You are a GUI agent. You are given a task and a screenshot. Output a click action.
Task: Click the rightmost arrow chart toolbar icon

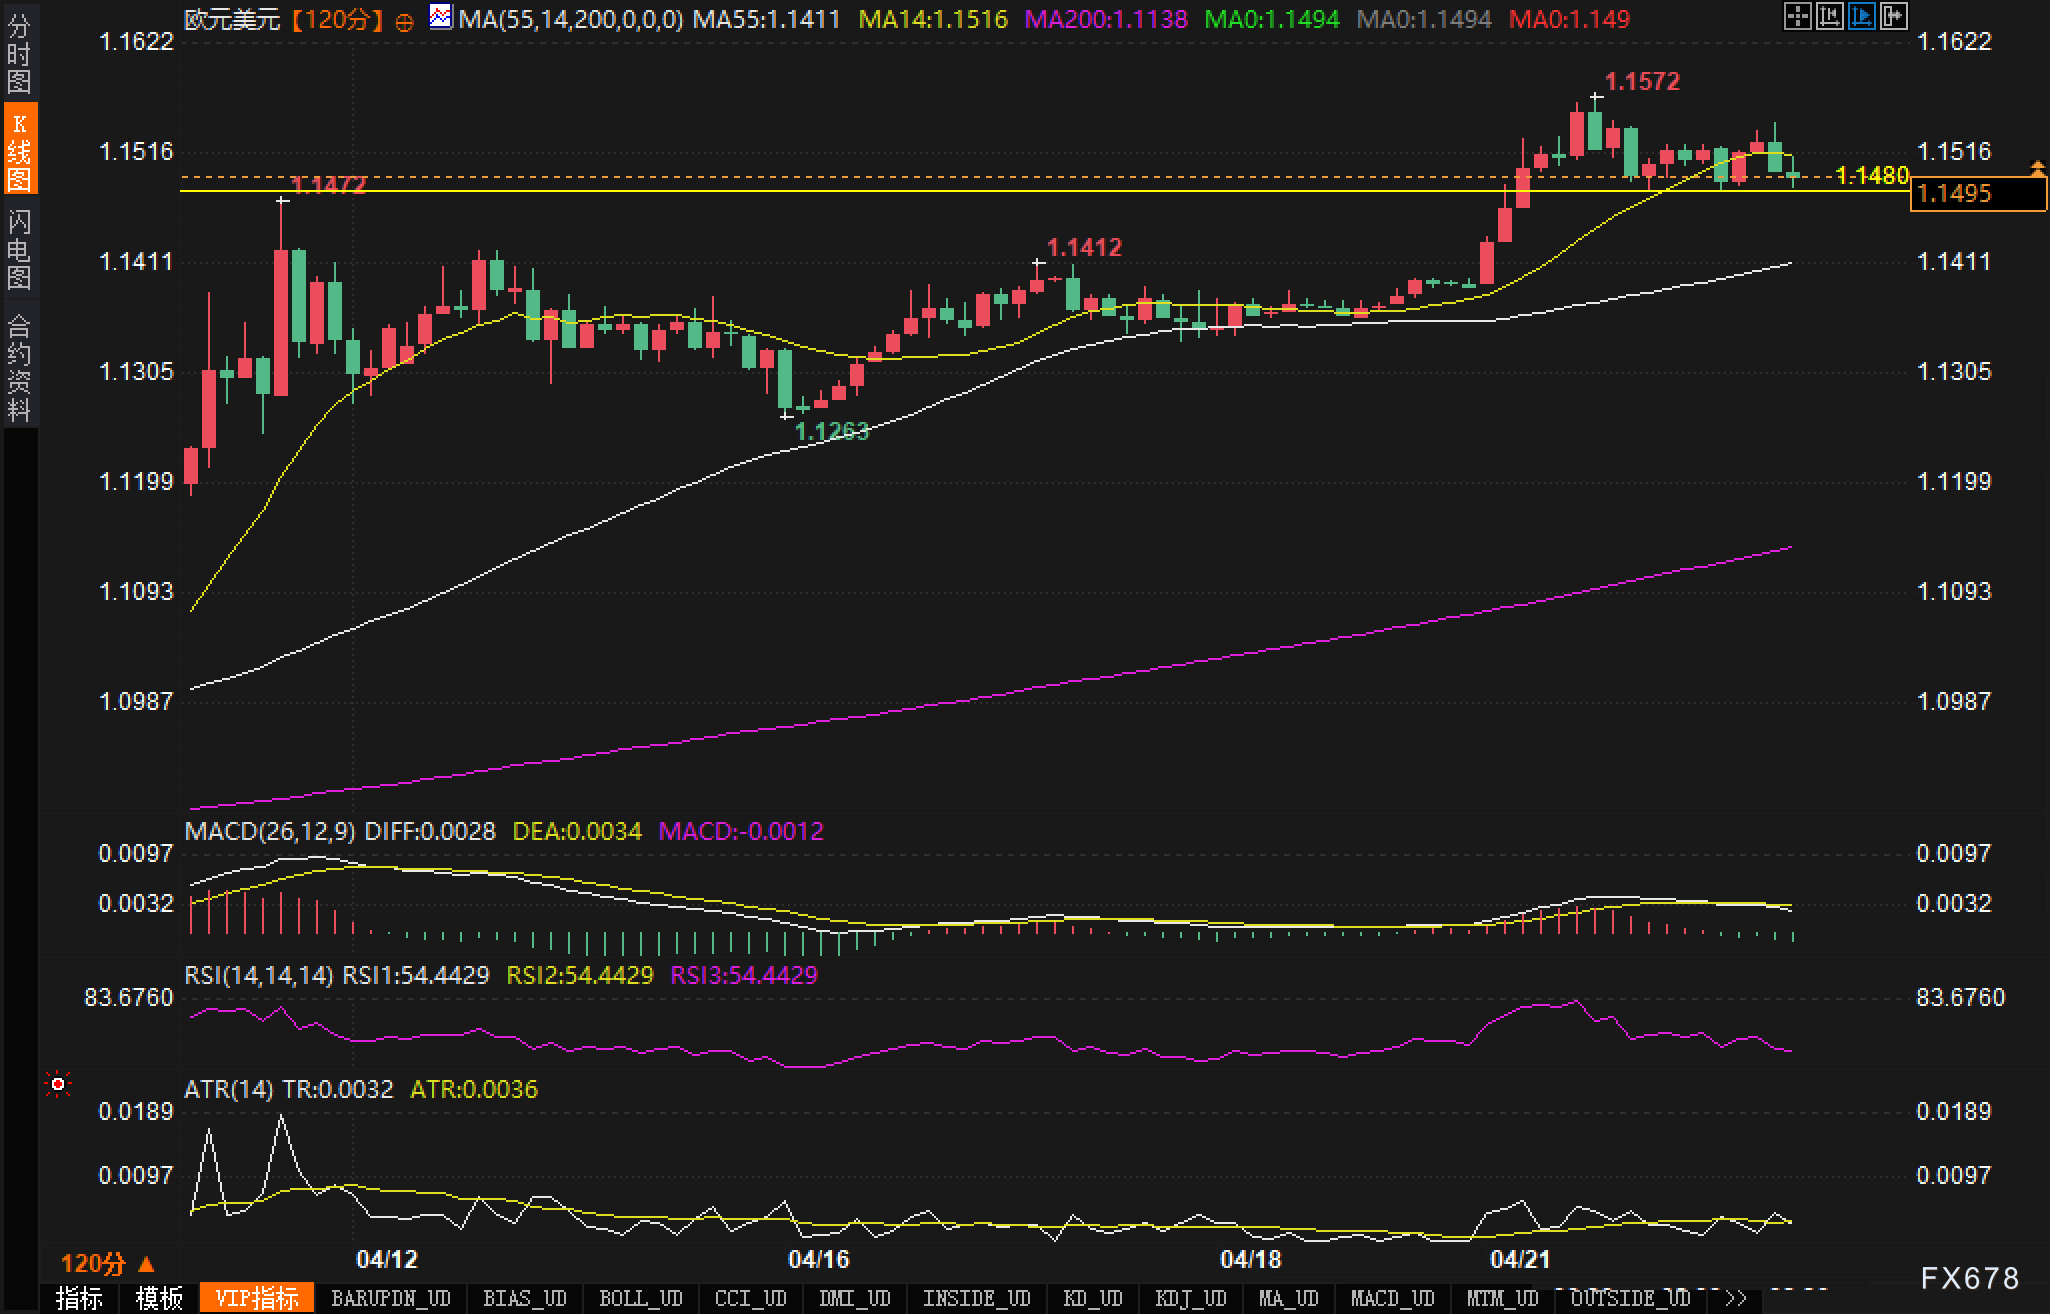pyautogui.click(x=1893, y=16)
